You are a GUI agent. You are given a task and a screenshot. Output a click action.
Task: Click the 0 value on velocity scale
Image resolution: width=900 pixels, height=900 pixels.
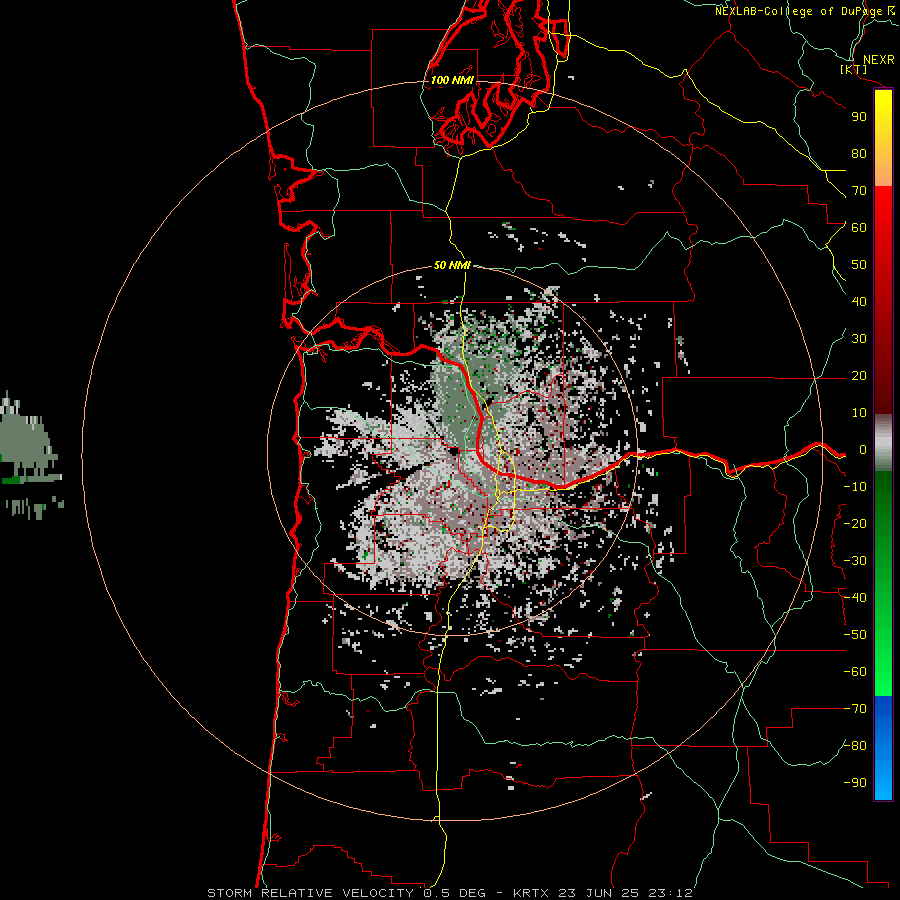pyautogui.click(x=863, y=449)
